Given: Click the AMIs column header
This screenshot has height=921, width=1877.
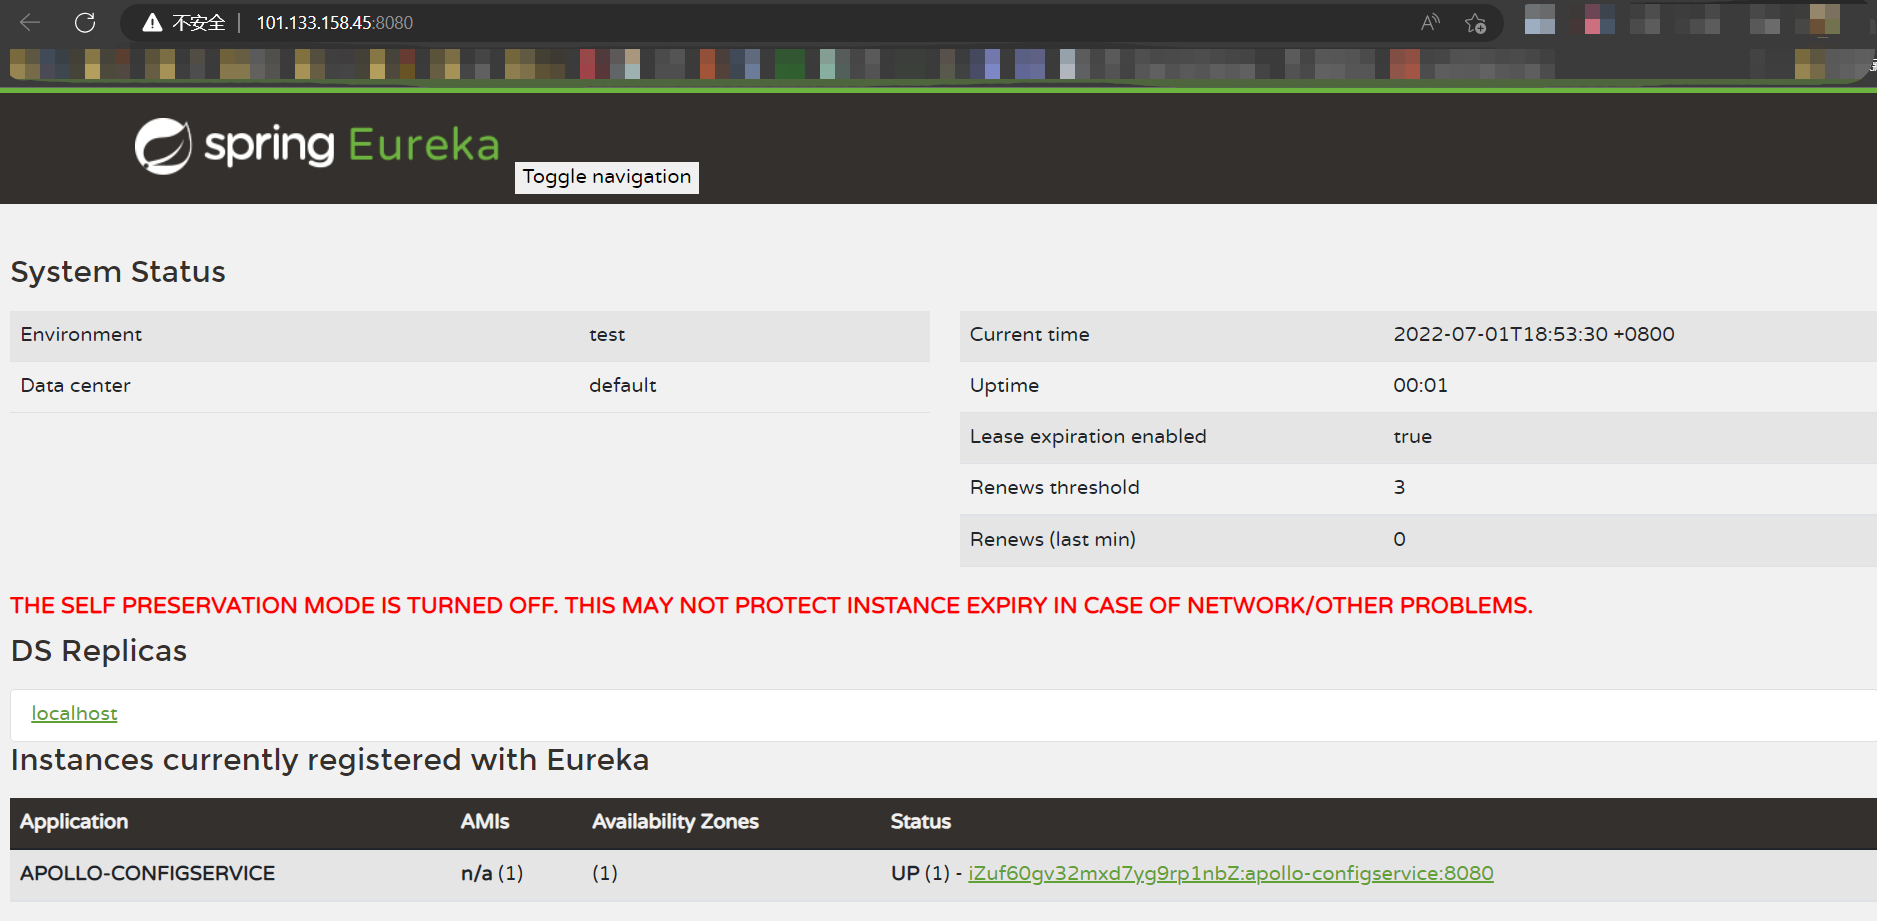Looking at the screenshot, I should coord(485,822).
